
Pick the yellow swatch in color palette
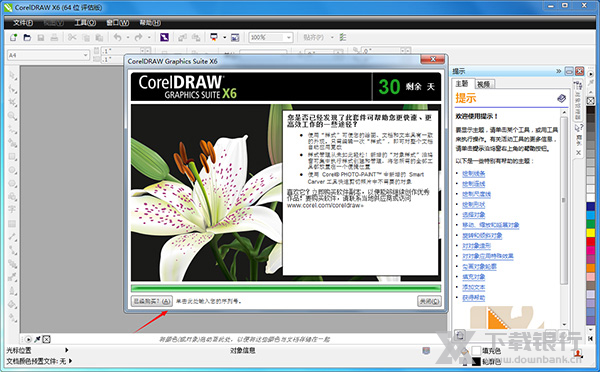point(591,232)
